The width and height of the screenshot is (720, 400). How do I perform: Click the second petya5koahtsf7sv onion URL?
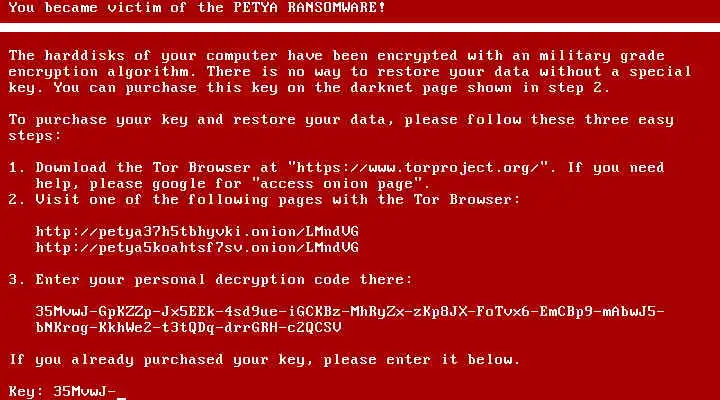(197, 248)
